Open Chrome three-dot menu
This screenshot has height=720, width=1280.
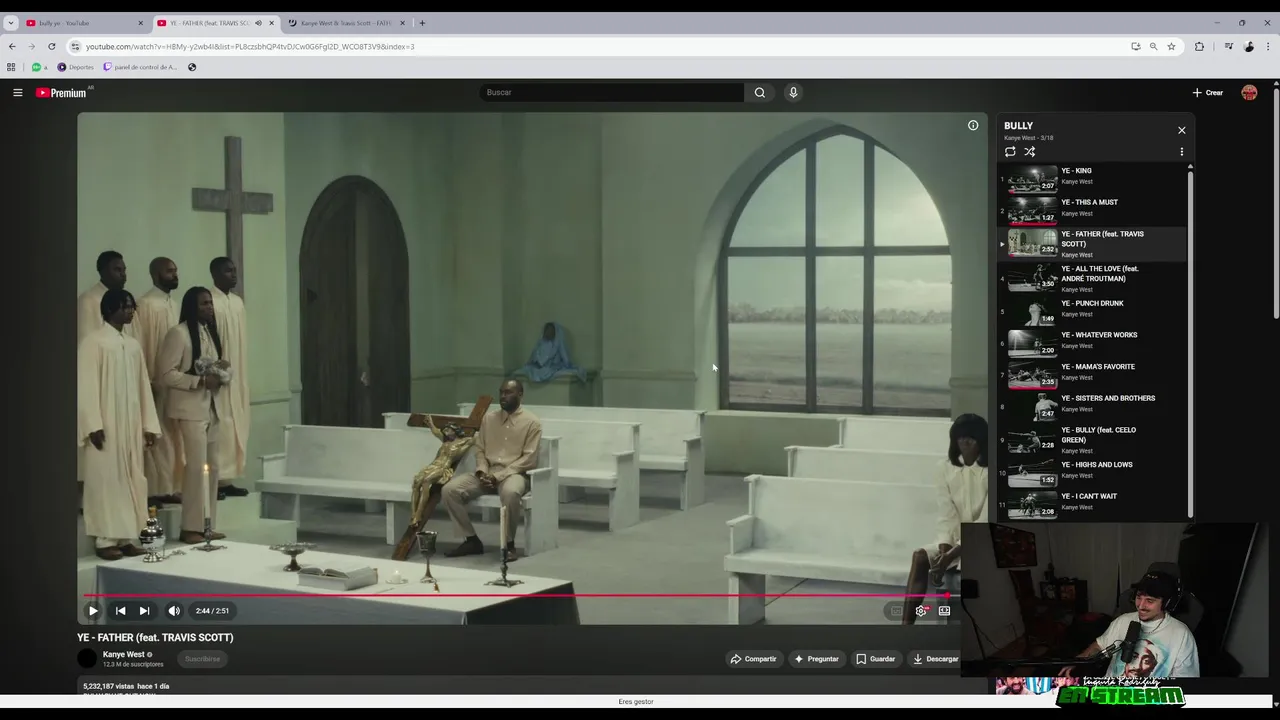(x=1268, y=47)
